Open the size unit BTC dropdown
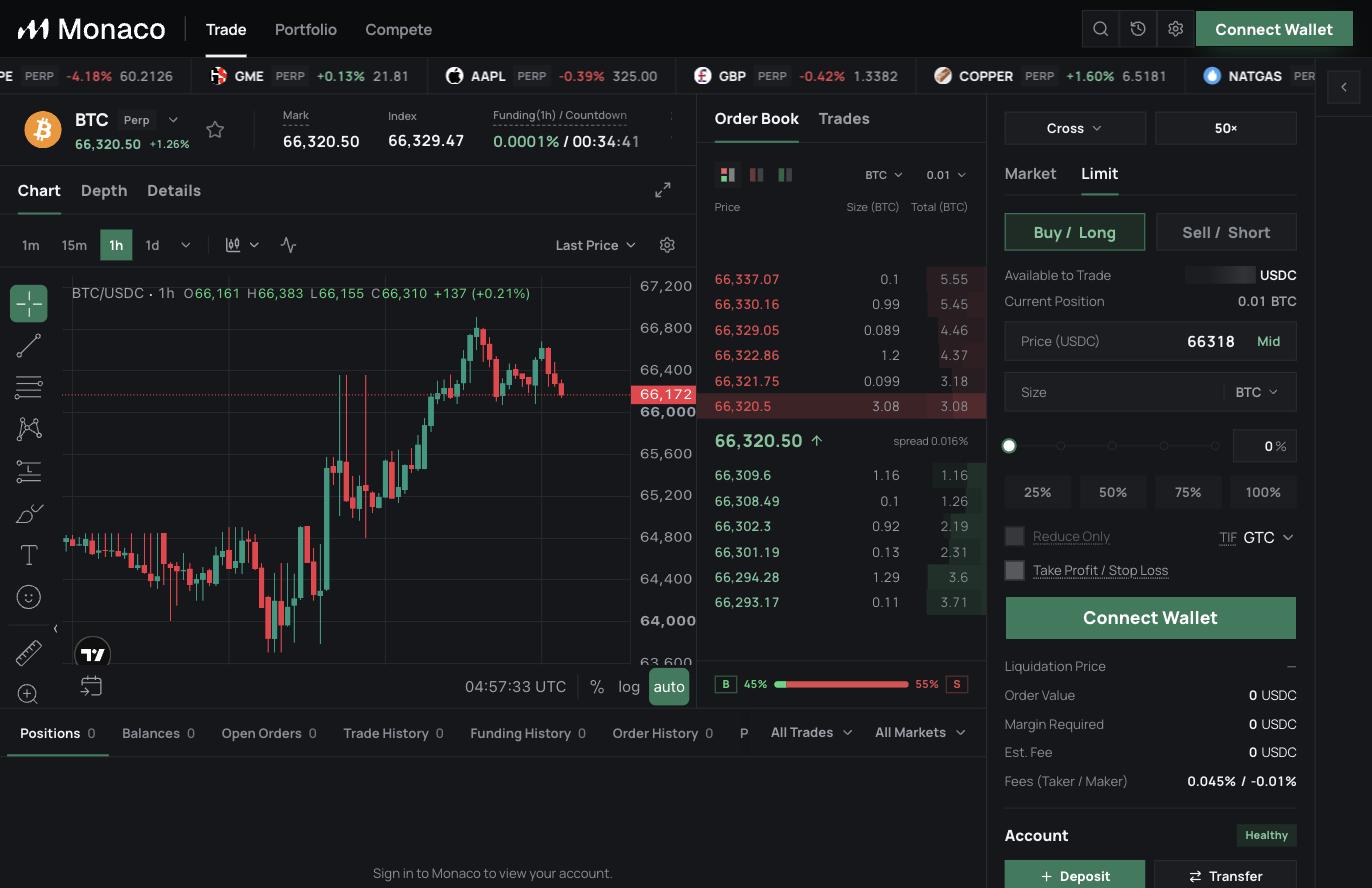The image size is (1372, 888). tap(1257, 392)
